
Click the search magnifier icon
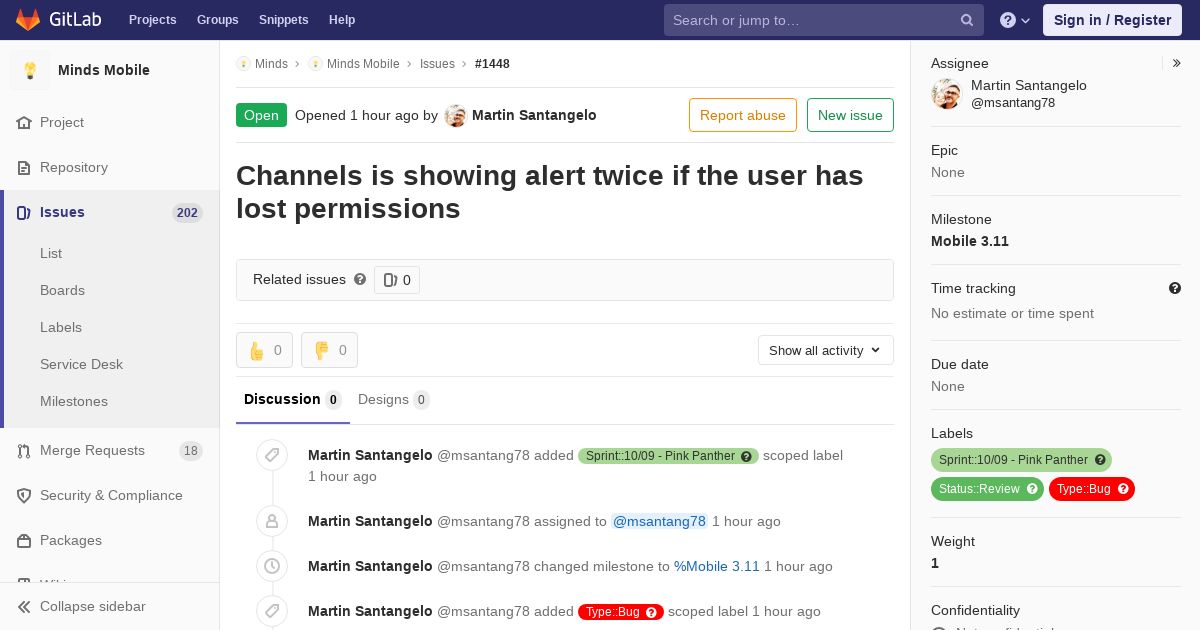pyautogui.click(x=967, y=20)
